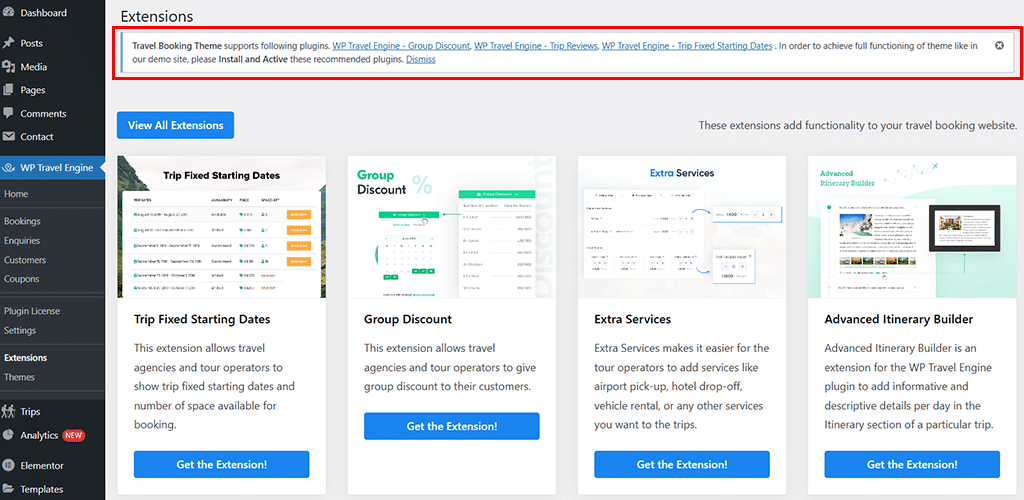Click the Elementor icon in sidebar
The image size is (1024, 500).
pyautogui.click(x=9, y=465)
